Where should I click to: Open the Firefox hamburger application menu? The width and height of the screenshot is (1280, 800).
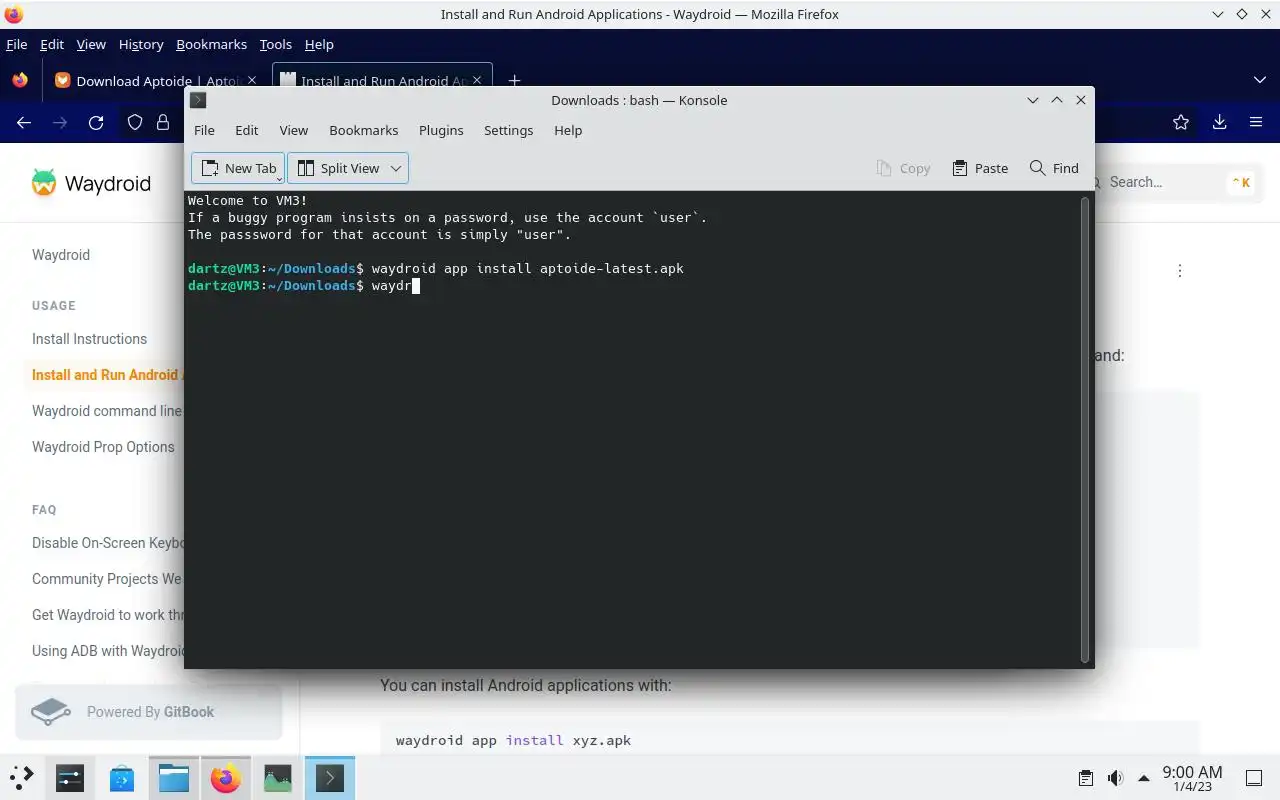1256,122
